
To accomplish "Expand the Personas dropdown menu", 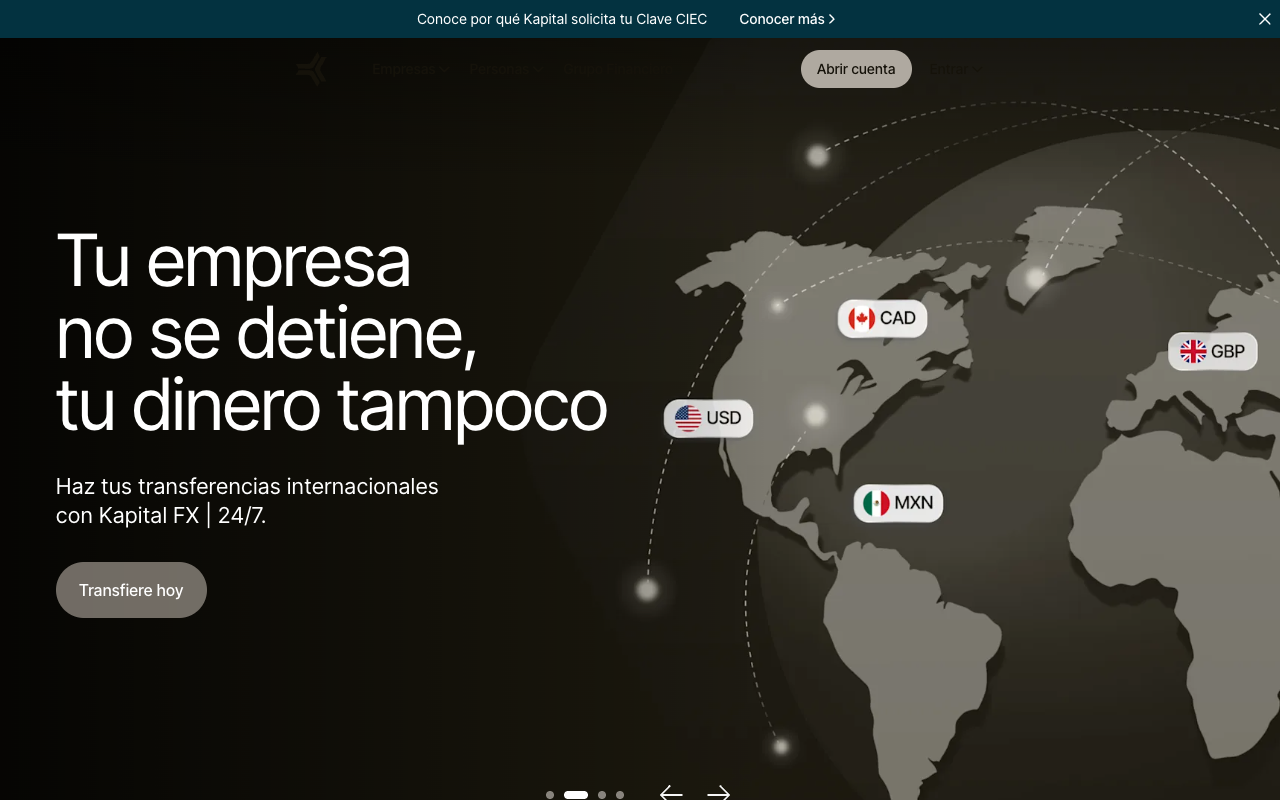I will (506, 69).
